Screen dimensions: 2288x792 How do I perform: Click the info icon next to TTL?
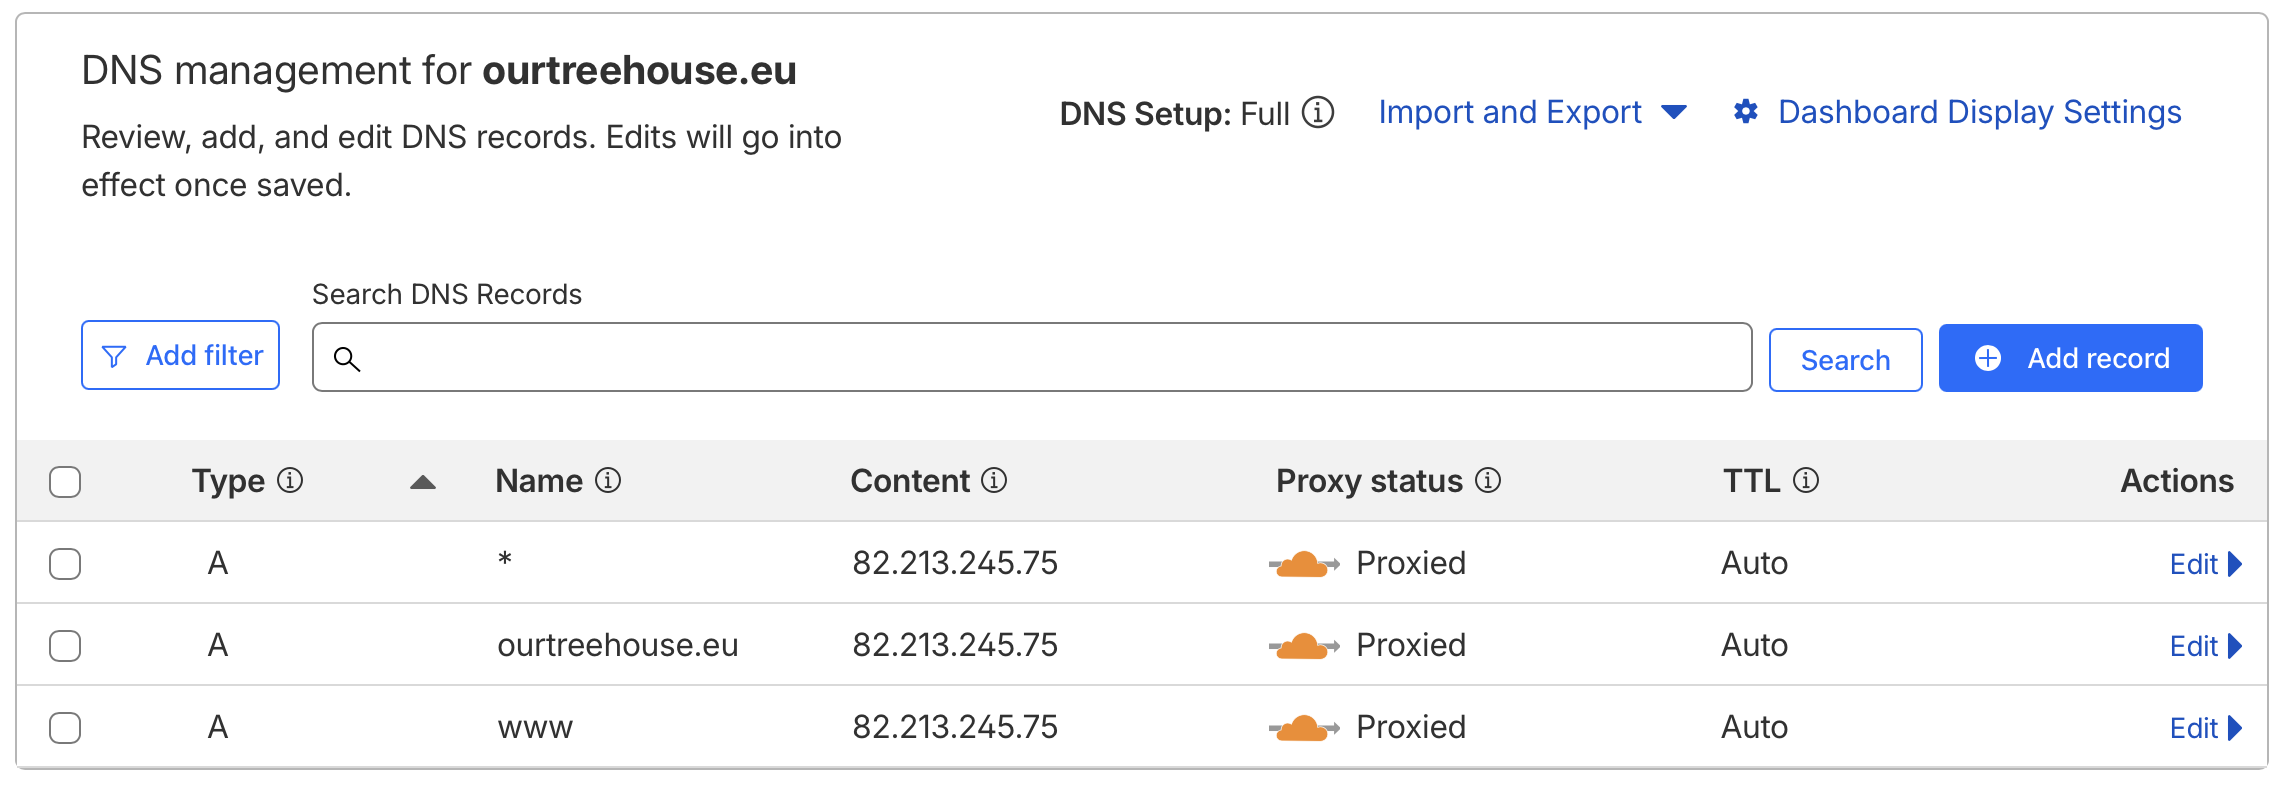click(1806, 481)
